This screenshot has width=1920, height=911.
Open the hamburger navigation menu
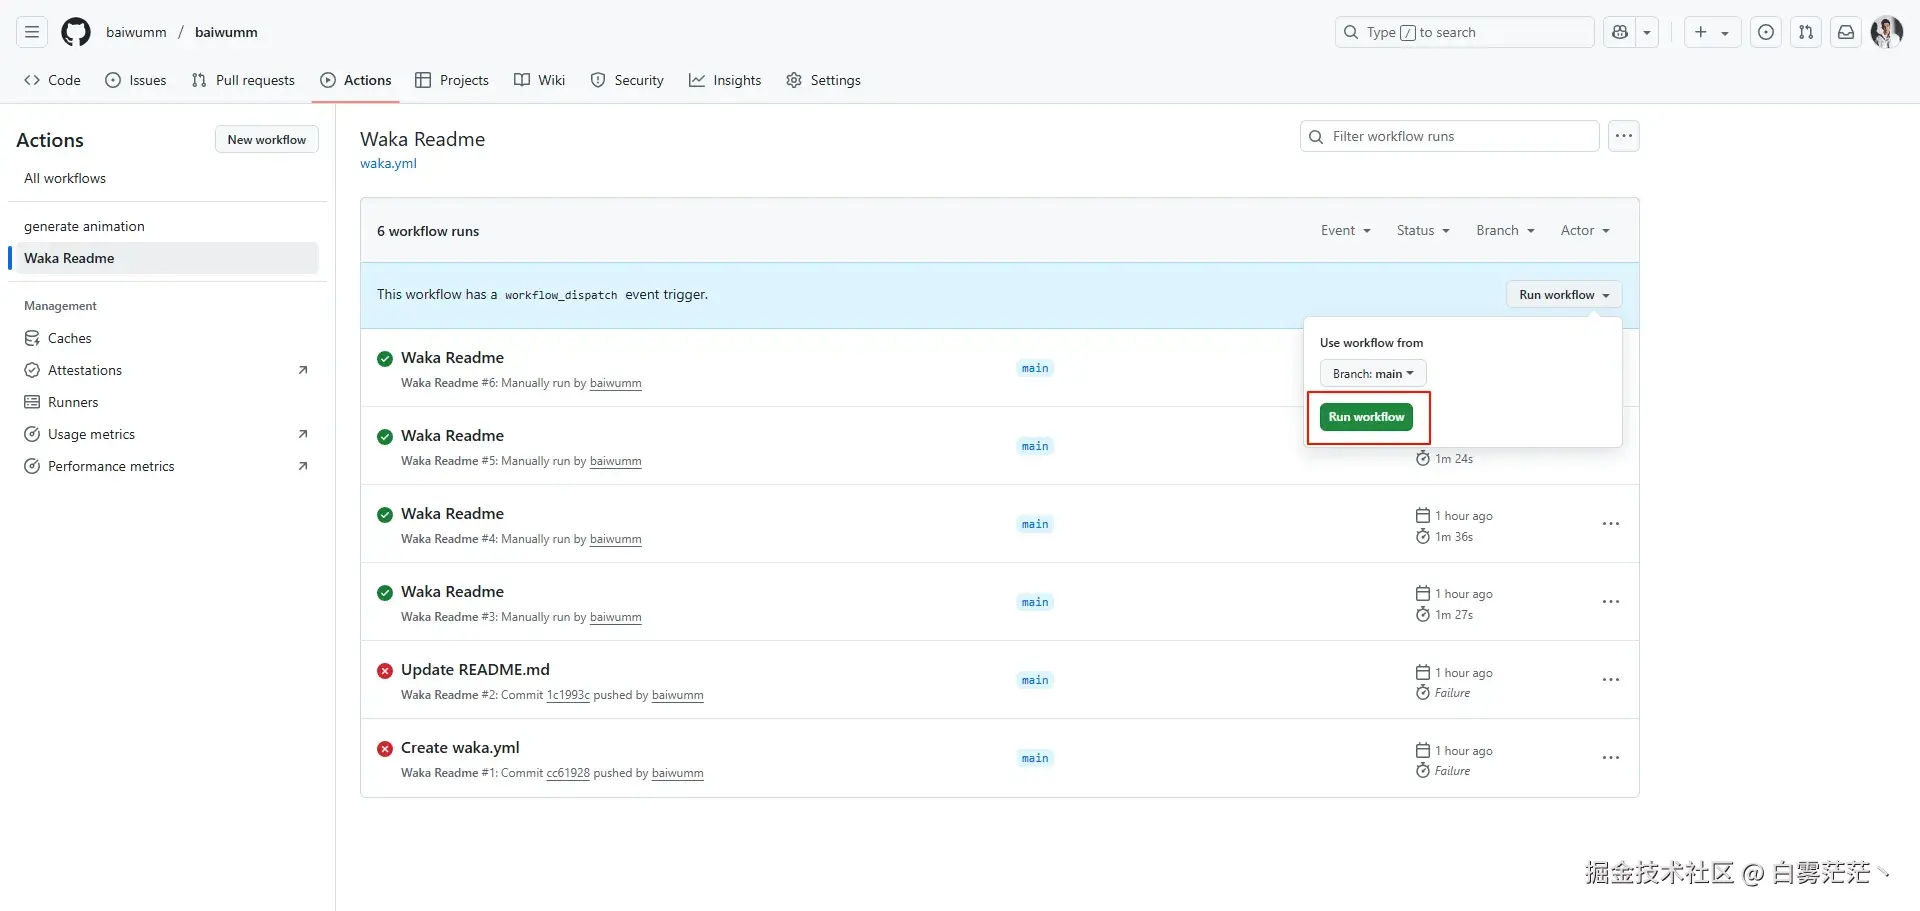[x=32, y=32]
